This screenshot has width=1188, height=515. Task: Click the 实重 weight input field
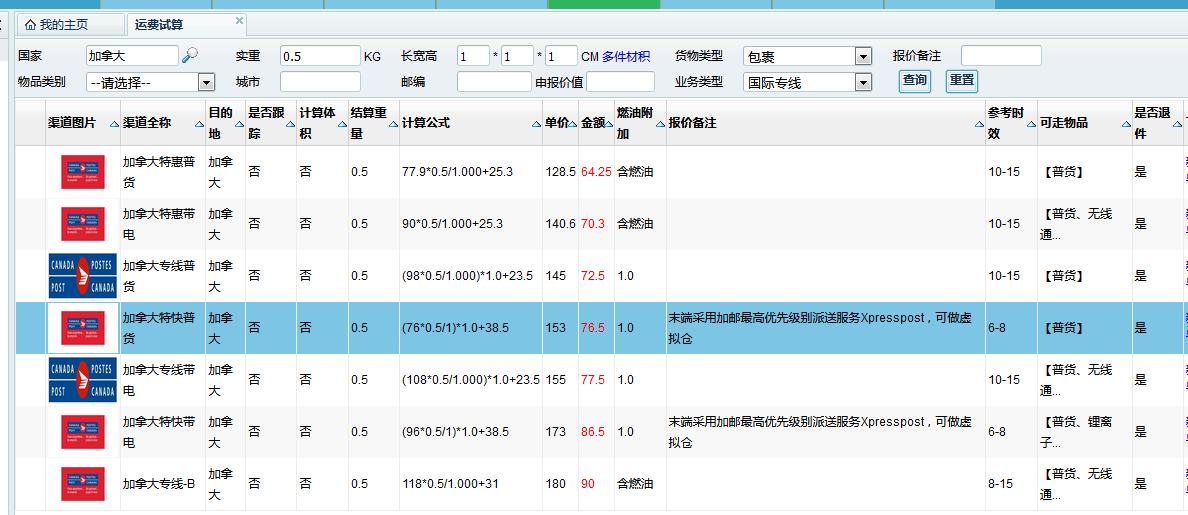pos(320,56)
